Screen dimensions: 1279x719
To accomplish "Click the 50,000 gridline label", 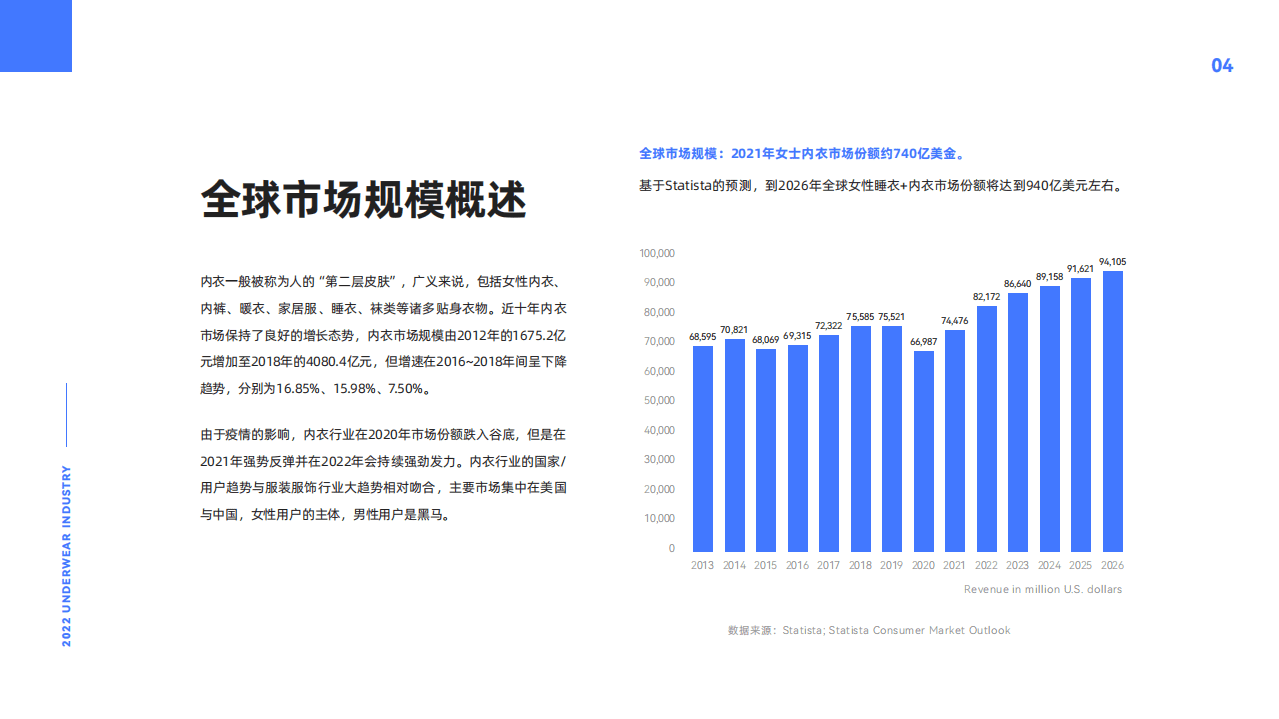I will (659, 400).
